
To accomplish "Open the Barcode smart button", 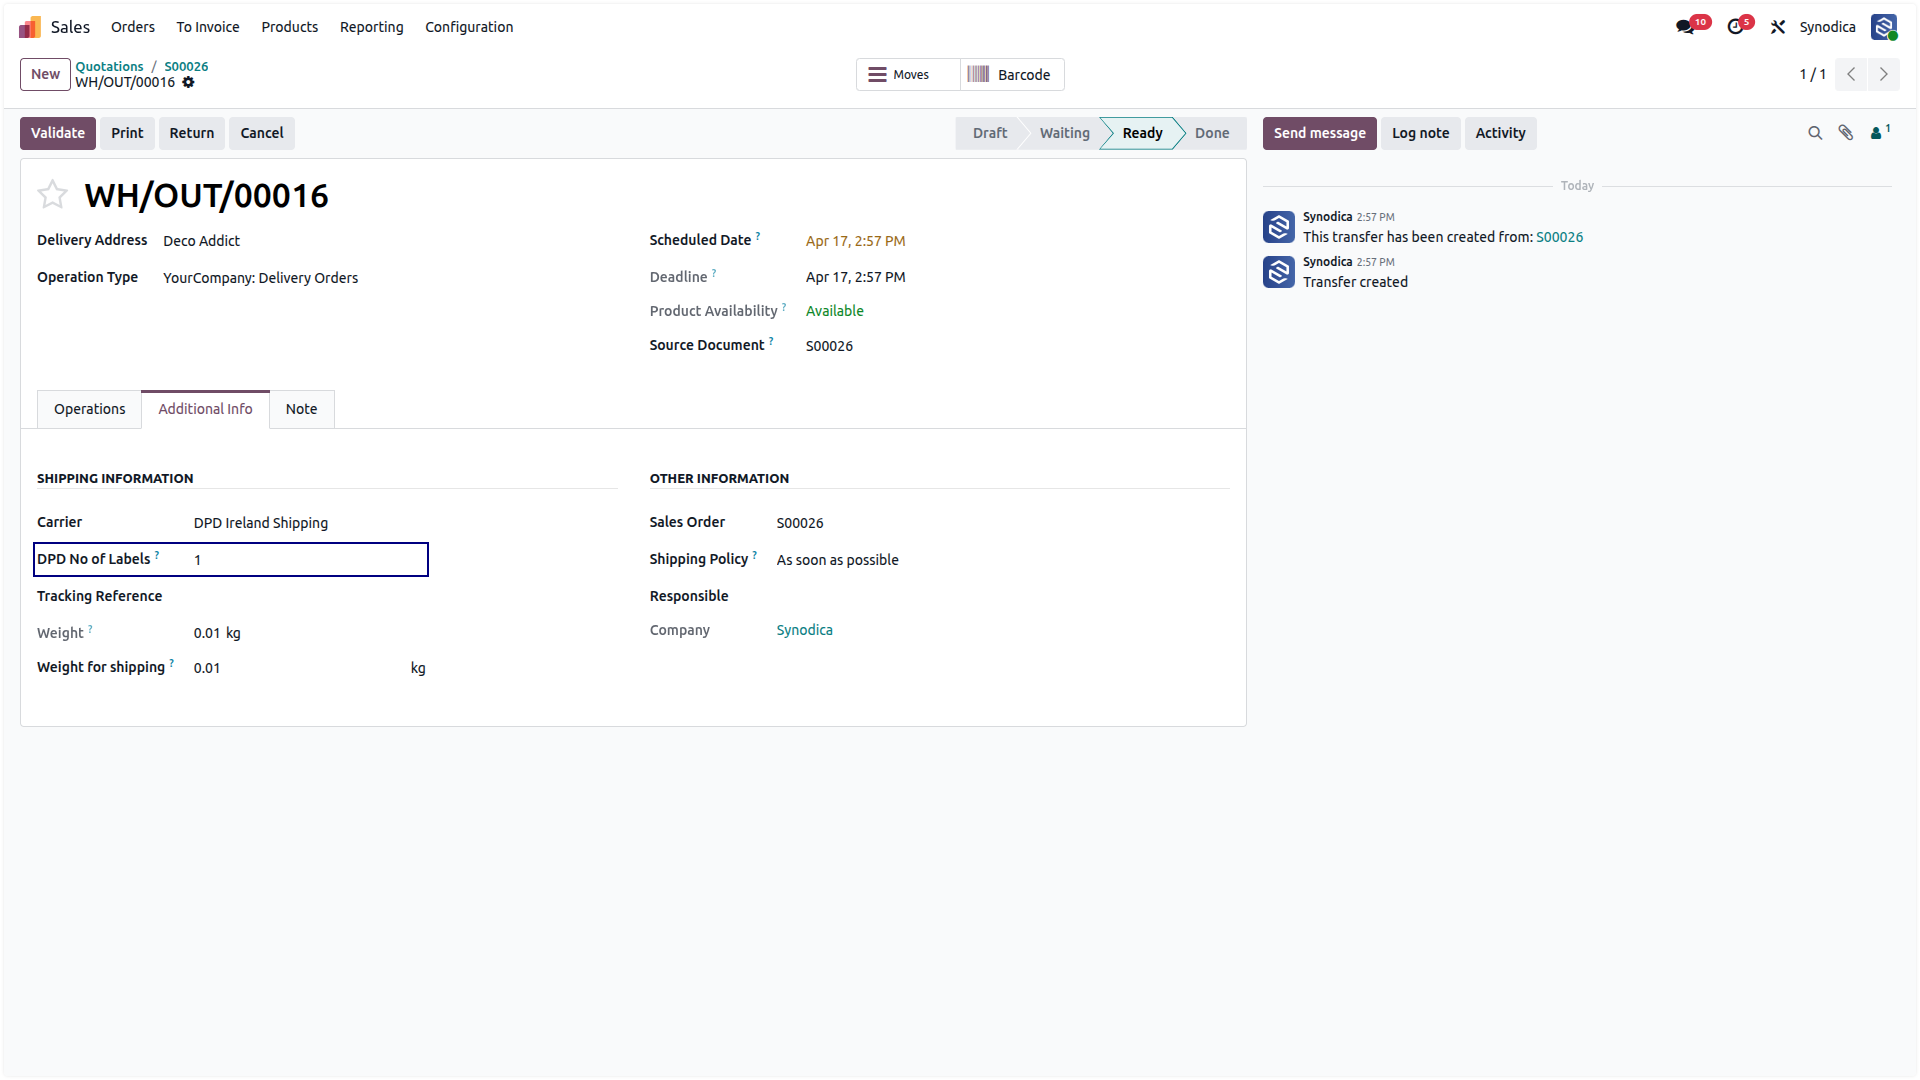I will click(x=1012, y=75).
